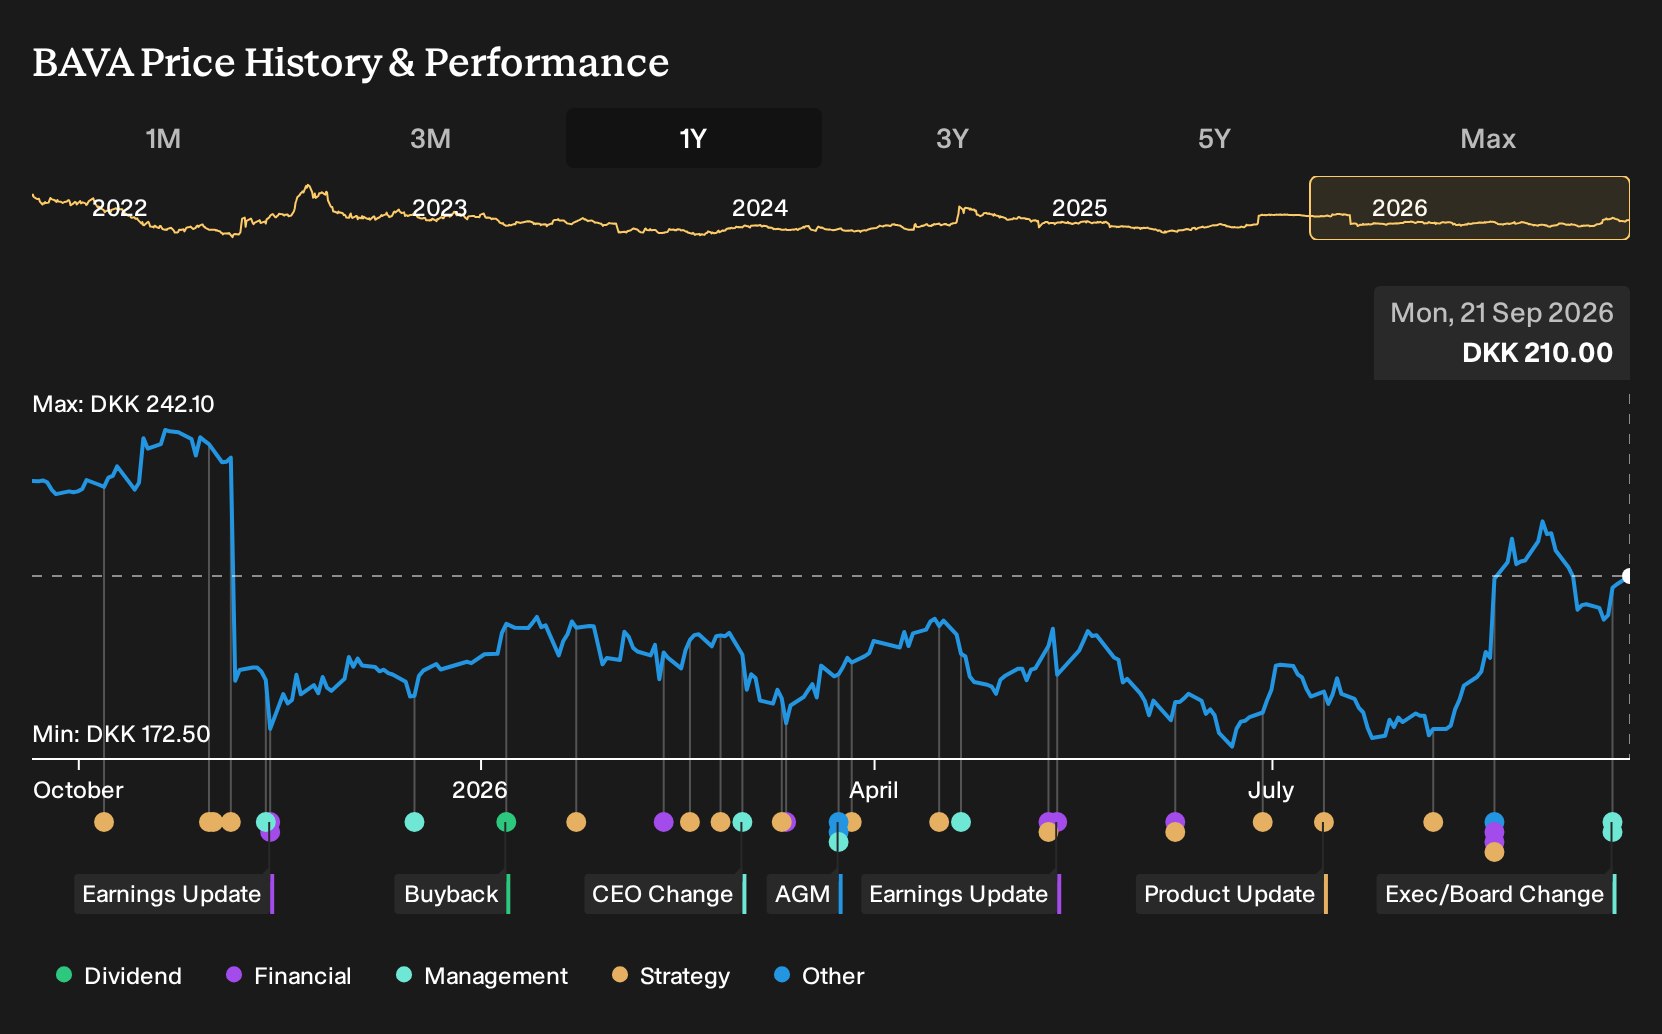This screenshot has height=1034, width=1662.
Task: Toggle the Strategy legend filter
Action: (671, 976)
